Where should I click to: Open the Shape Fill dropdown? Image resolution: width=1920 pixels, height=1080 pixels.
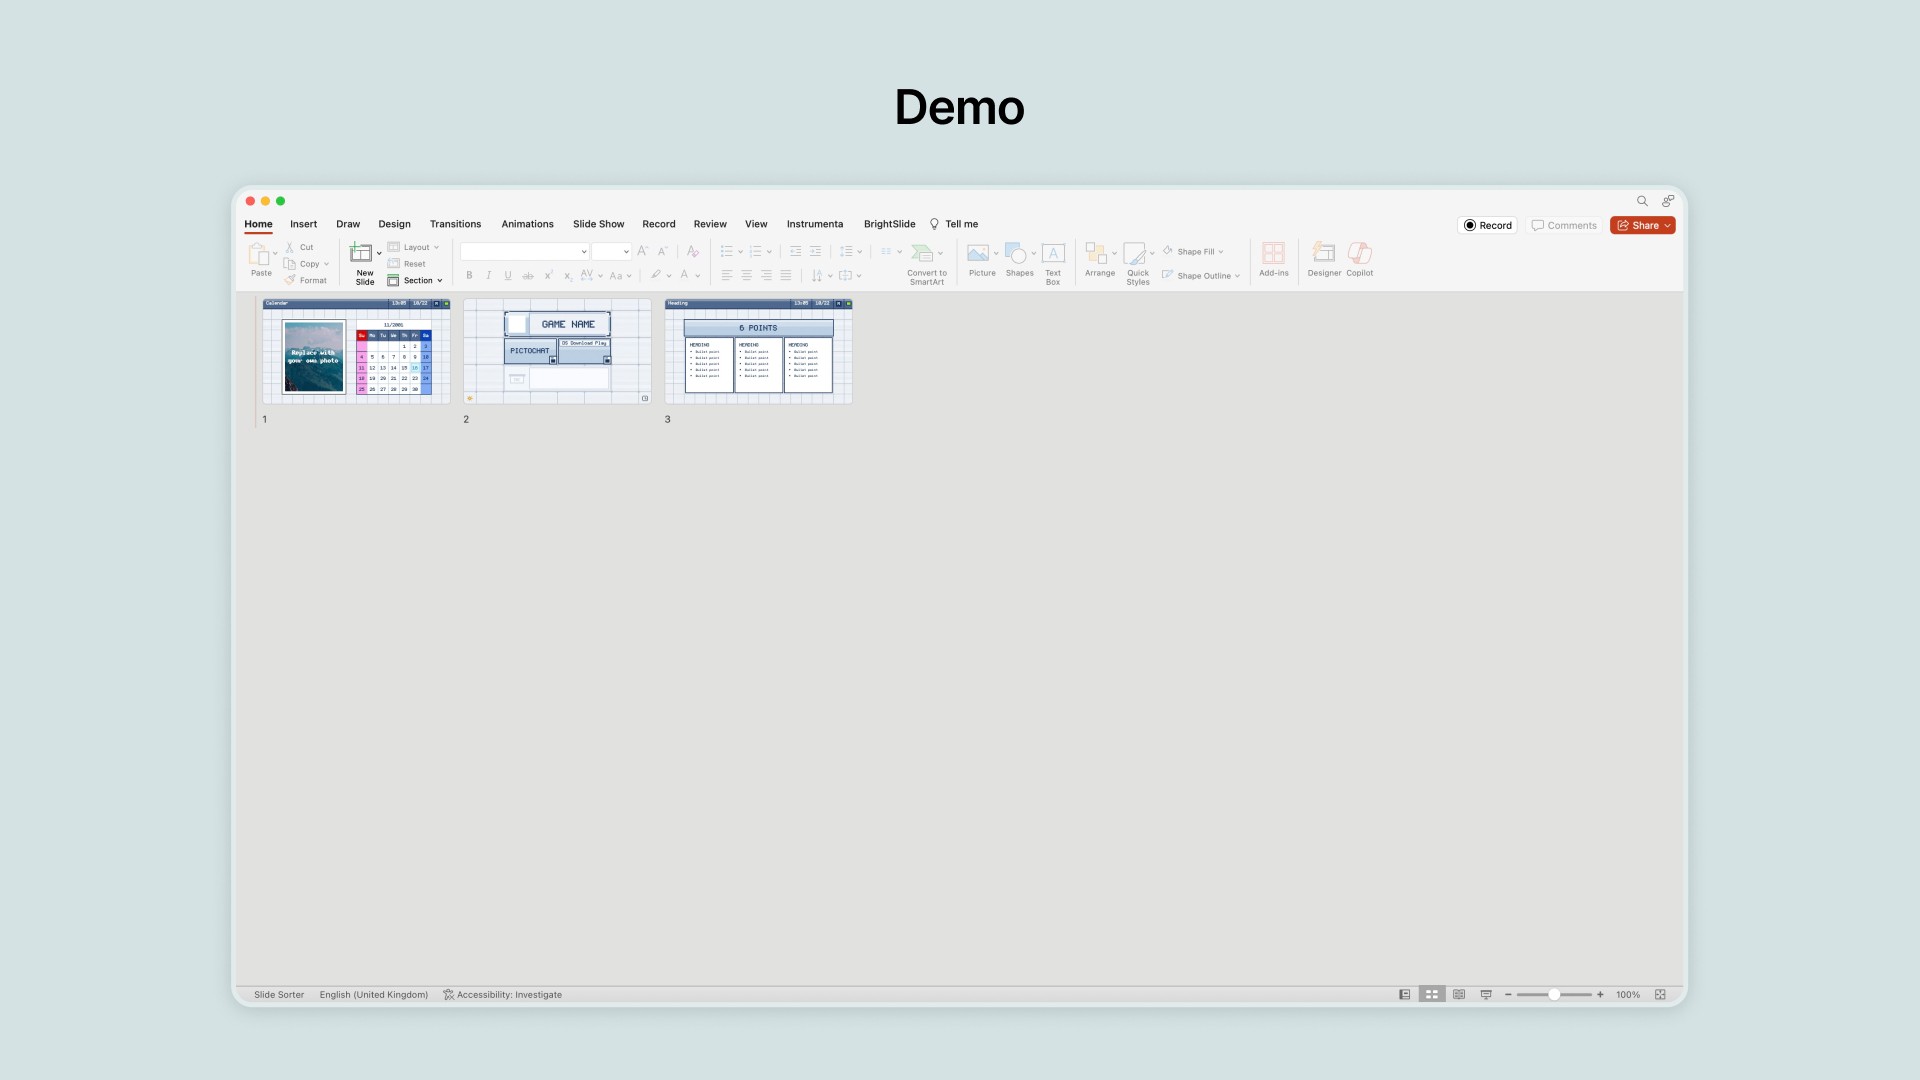(x=1221, y=252)
